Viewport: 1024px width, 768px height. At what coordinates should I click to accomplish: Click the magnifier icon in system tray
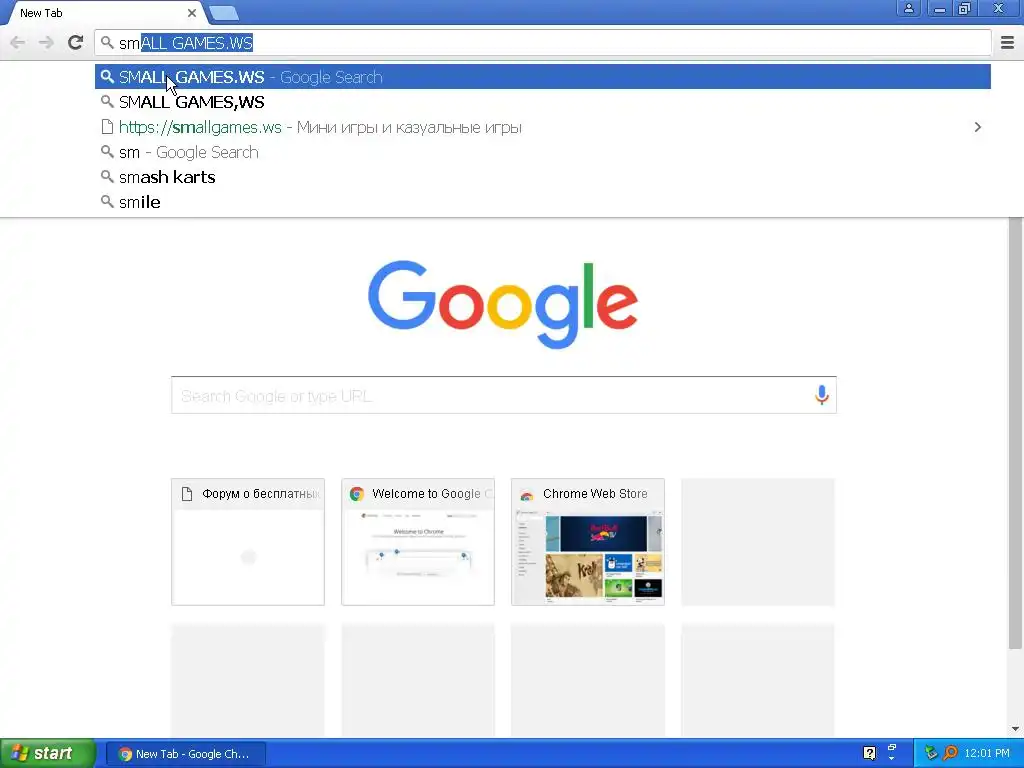coord(950,753)
